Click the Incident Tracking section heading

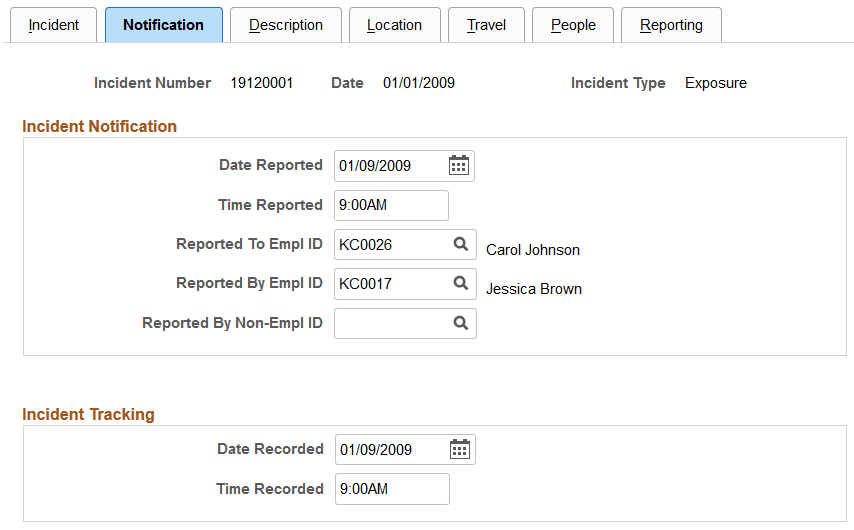point(88,415)
